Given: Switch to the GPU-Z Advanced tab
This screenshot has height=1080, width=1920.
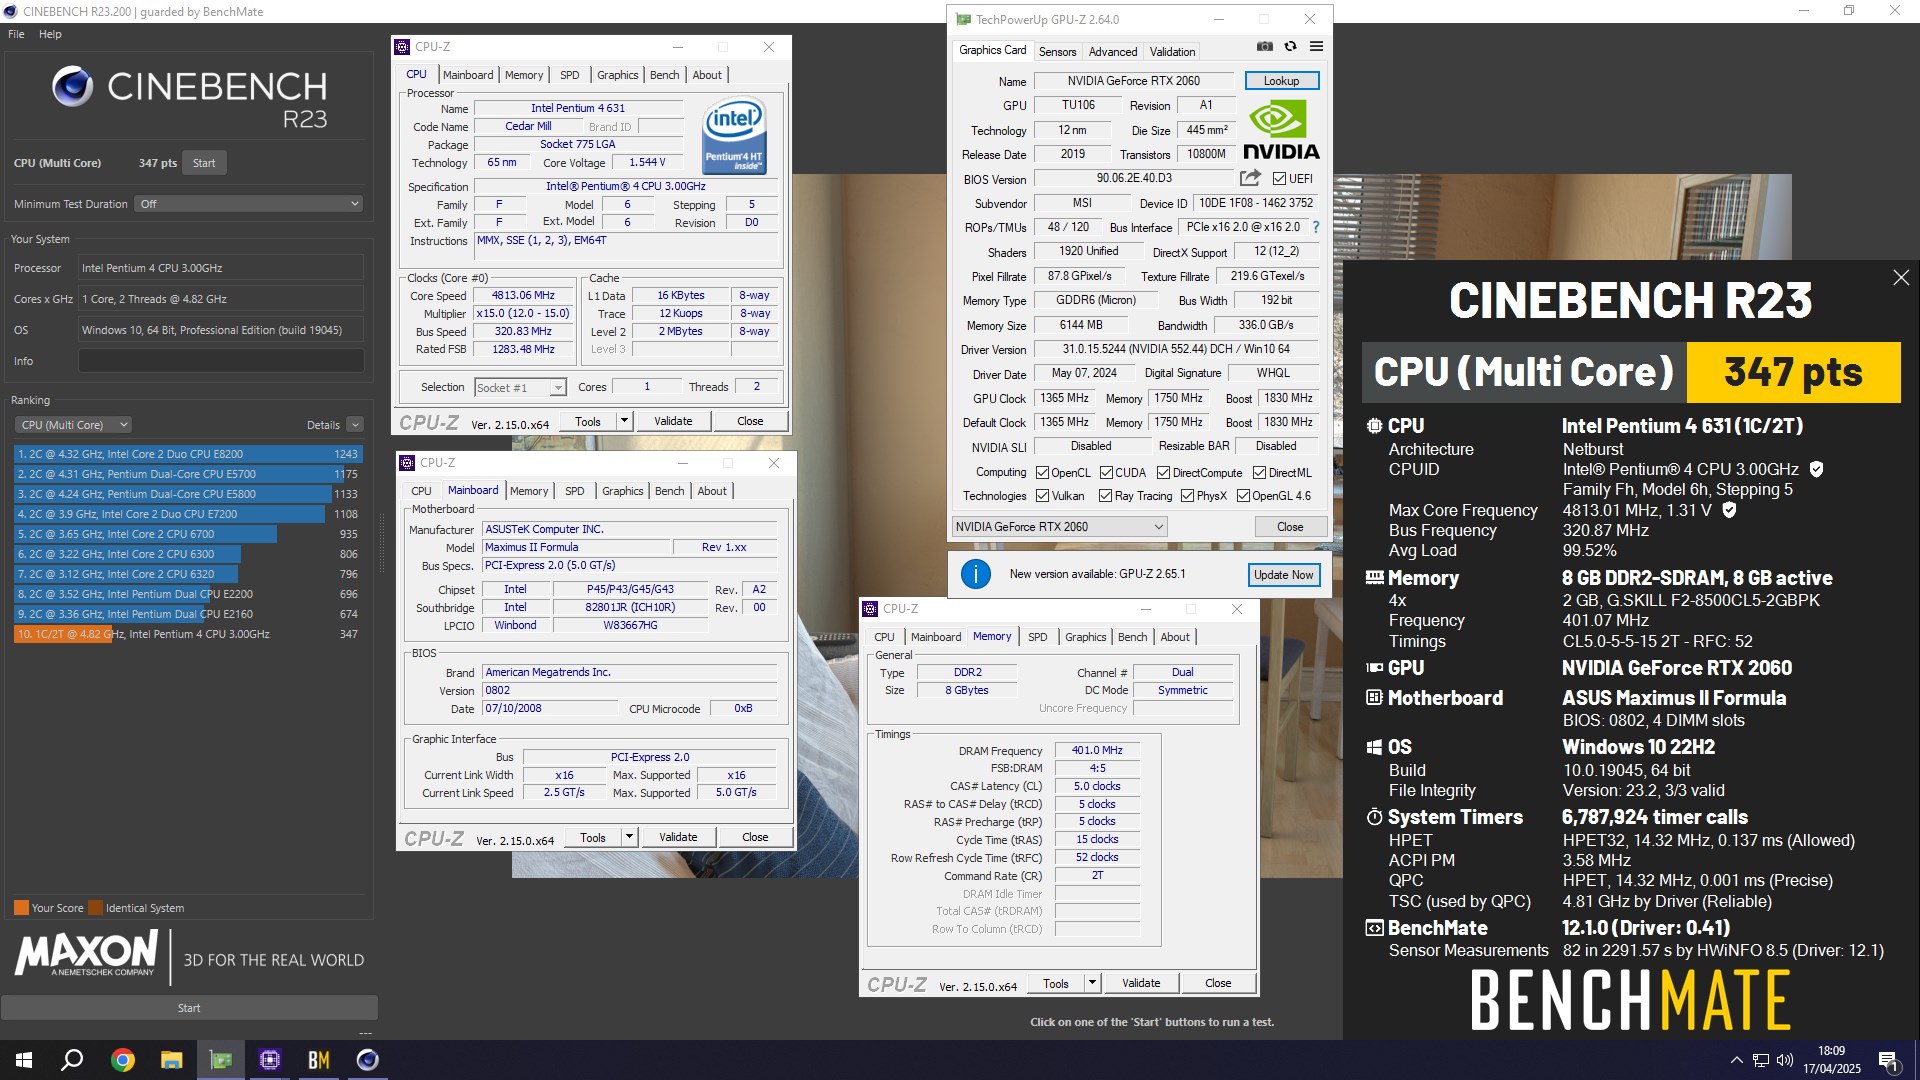Looking at the screenshot, I should [1113, 51].
